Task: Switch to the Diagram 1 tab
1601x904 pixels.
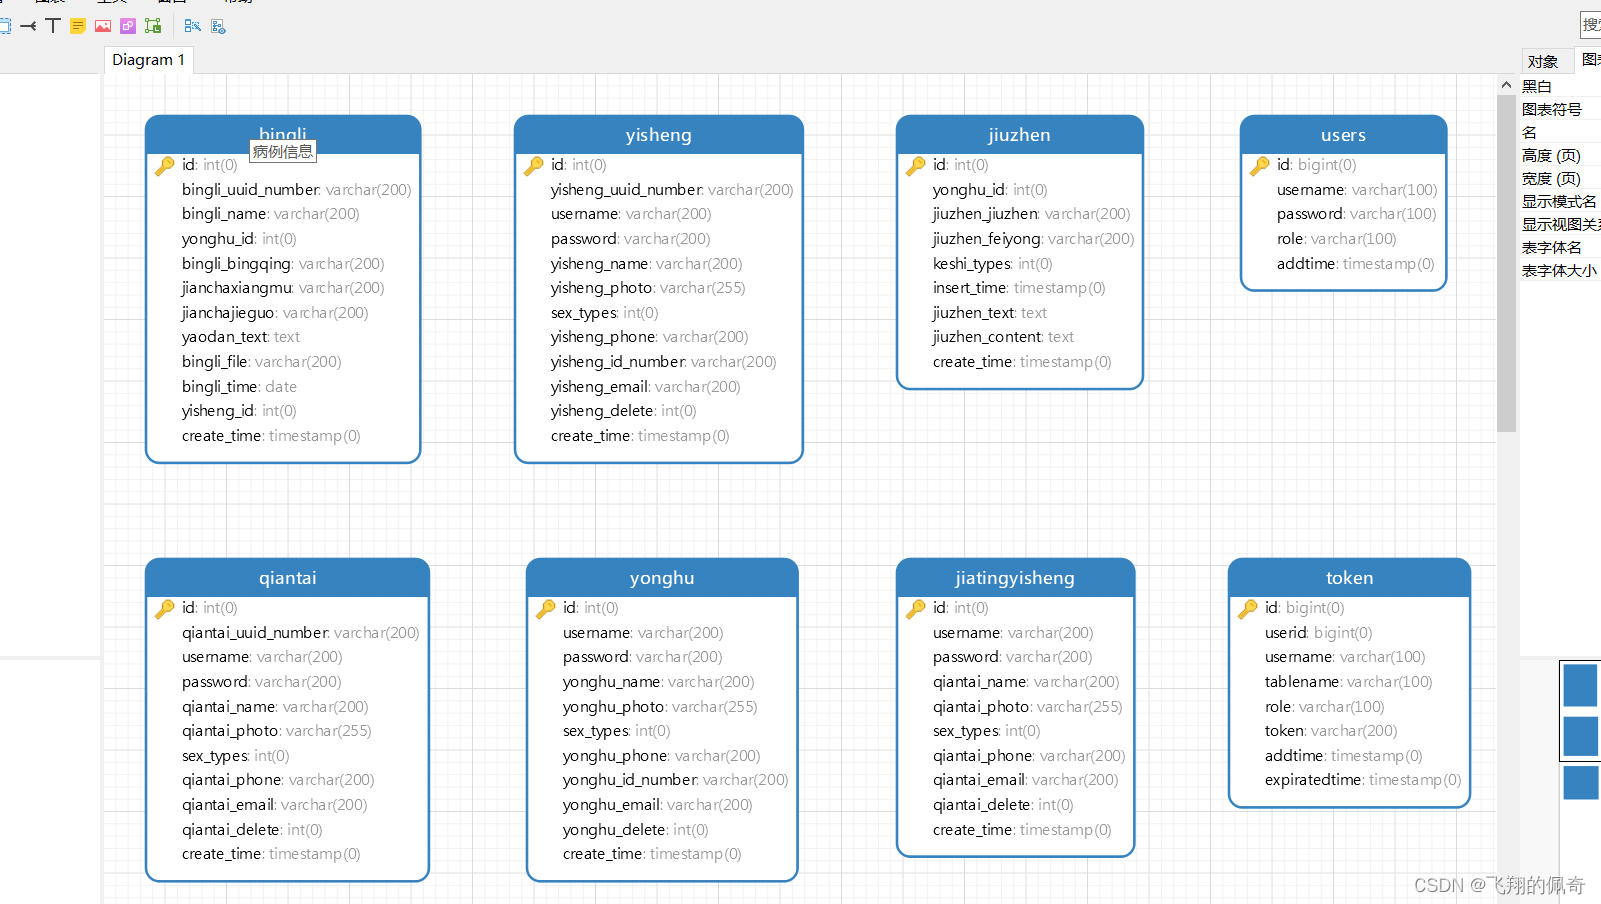Action: [x=148, y=60]
